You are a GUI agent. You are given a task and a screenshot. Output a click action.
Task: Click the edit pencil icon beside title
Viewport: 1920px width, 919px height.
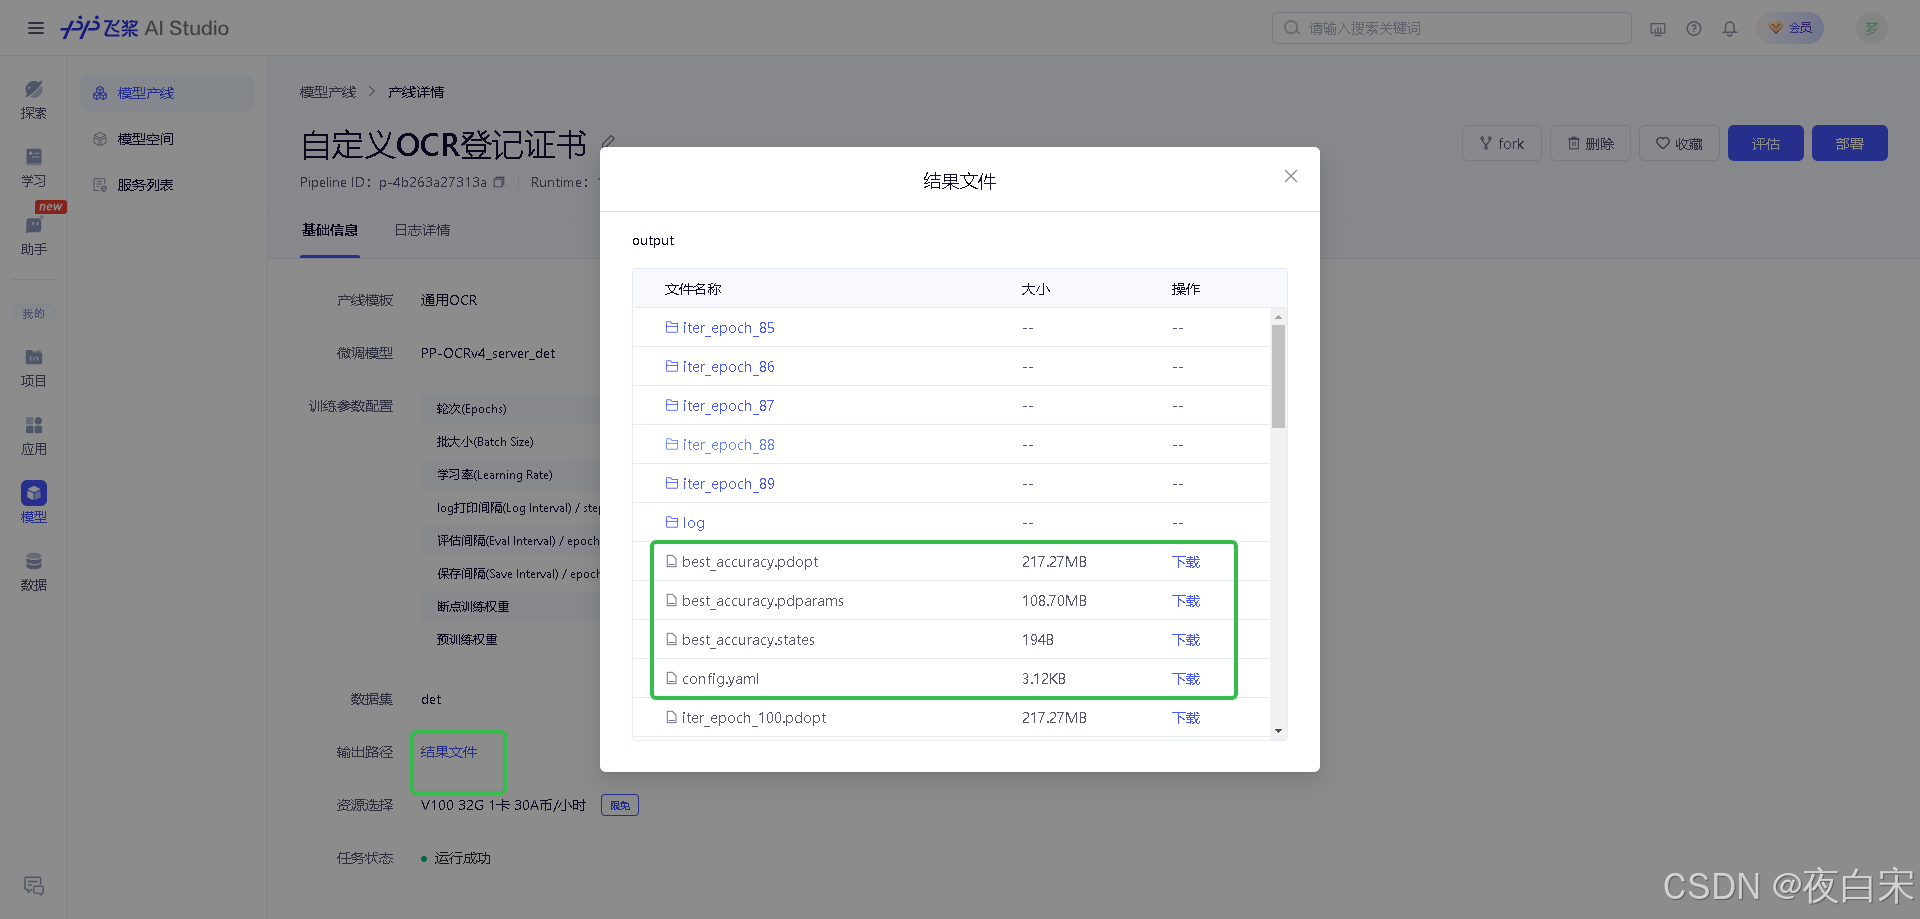coord(608,142)
